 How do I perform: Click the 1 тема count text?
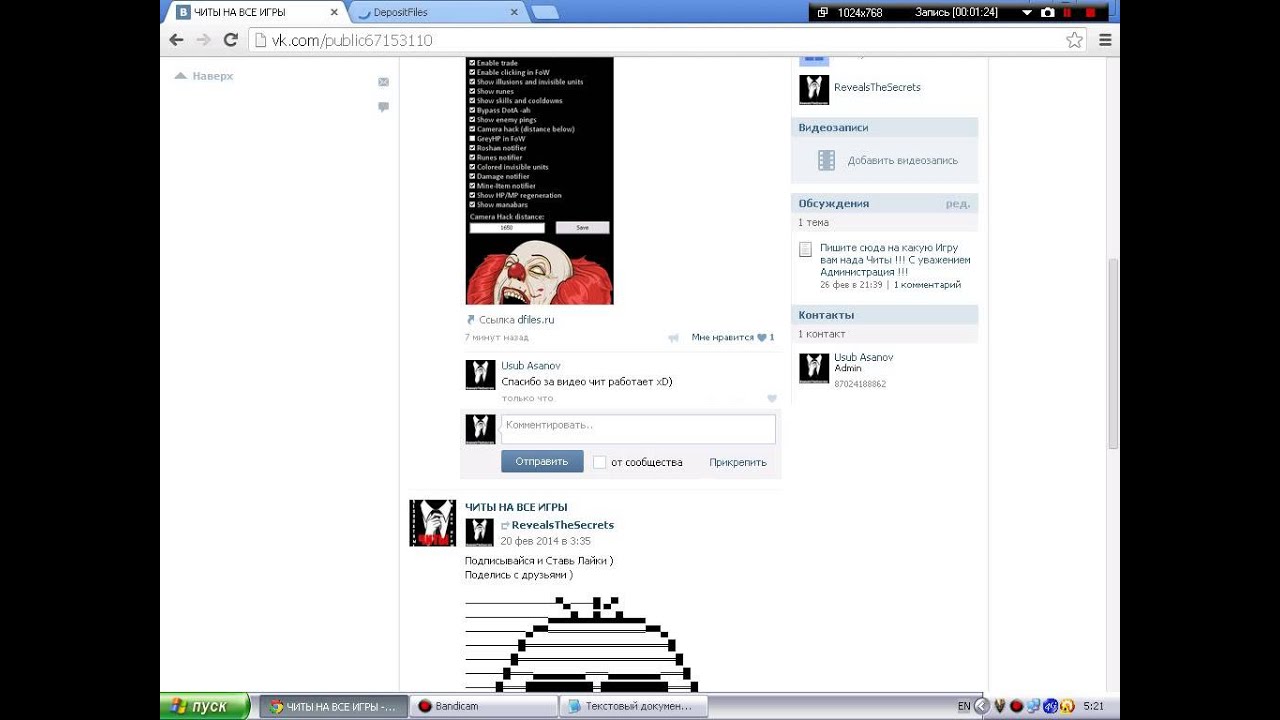click(x=813, y=222)
